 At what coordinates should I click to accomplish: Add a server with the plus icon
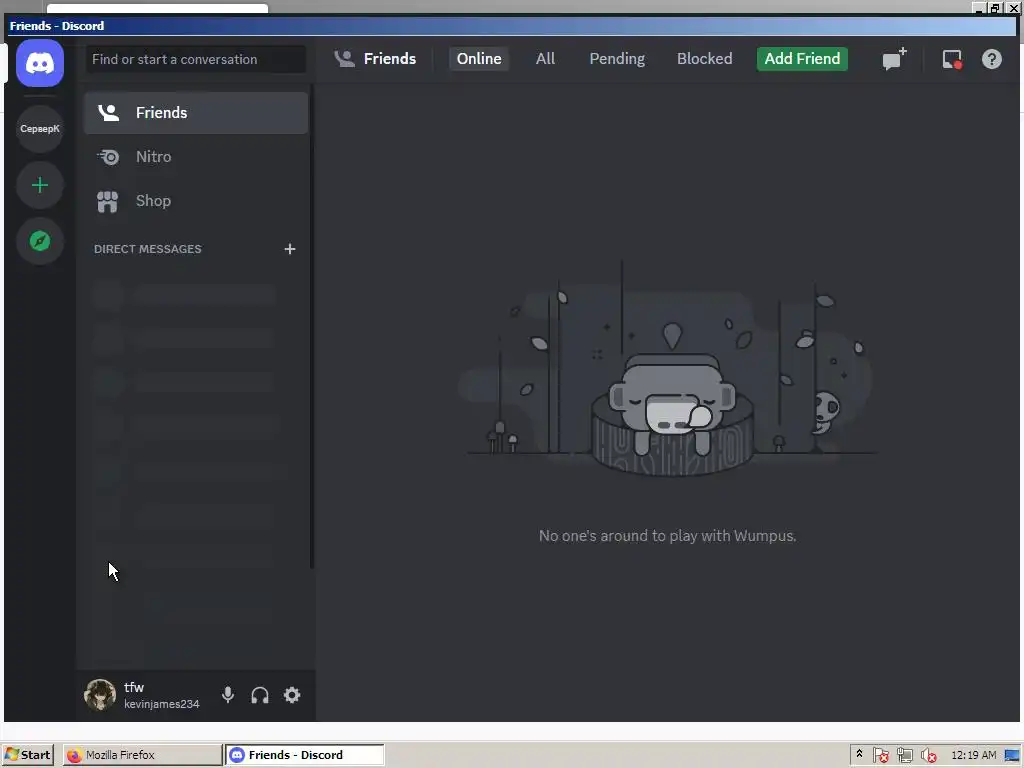(x=40, y=185)
